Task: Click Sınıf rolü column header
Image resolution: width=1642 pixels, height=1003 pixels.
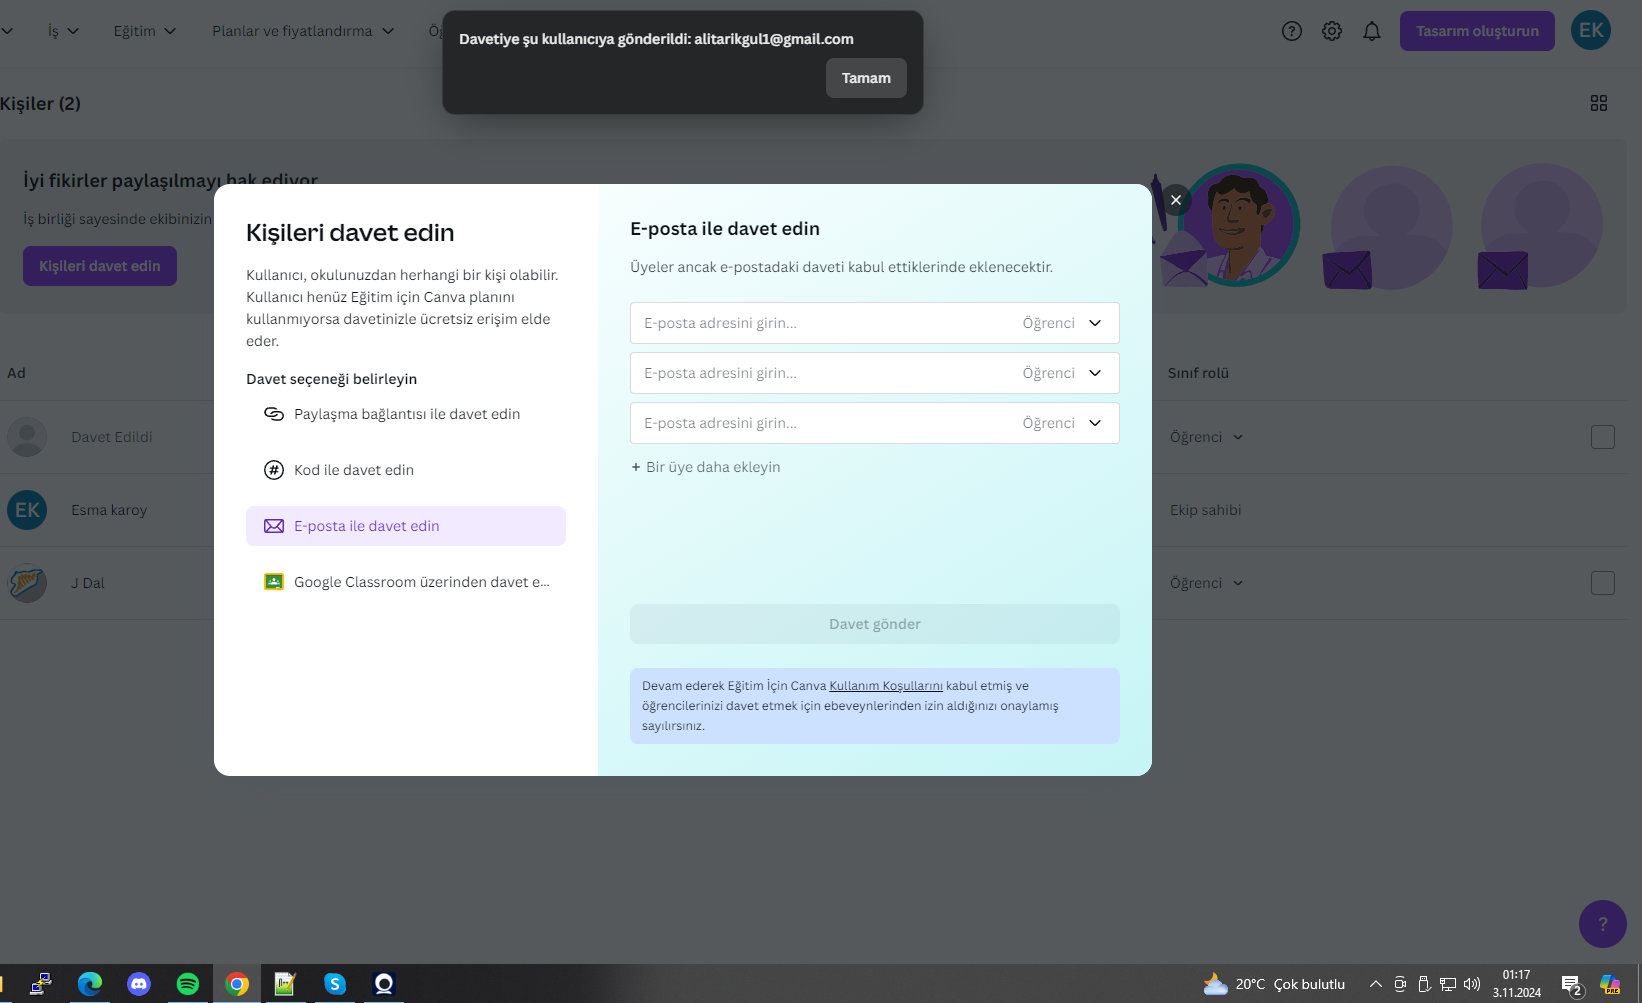Action: click(1198, 373)
